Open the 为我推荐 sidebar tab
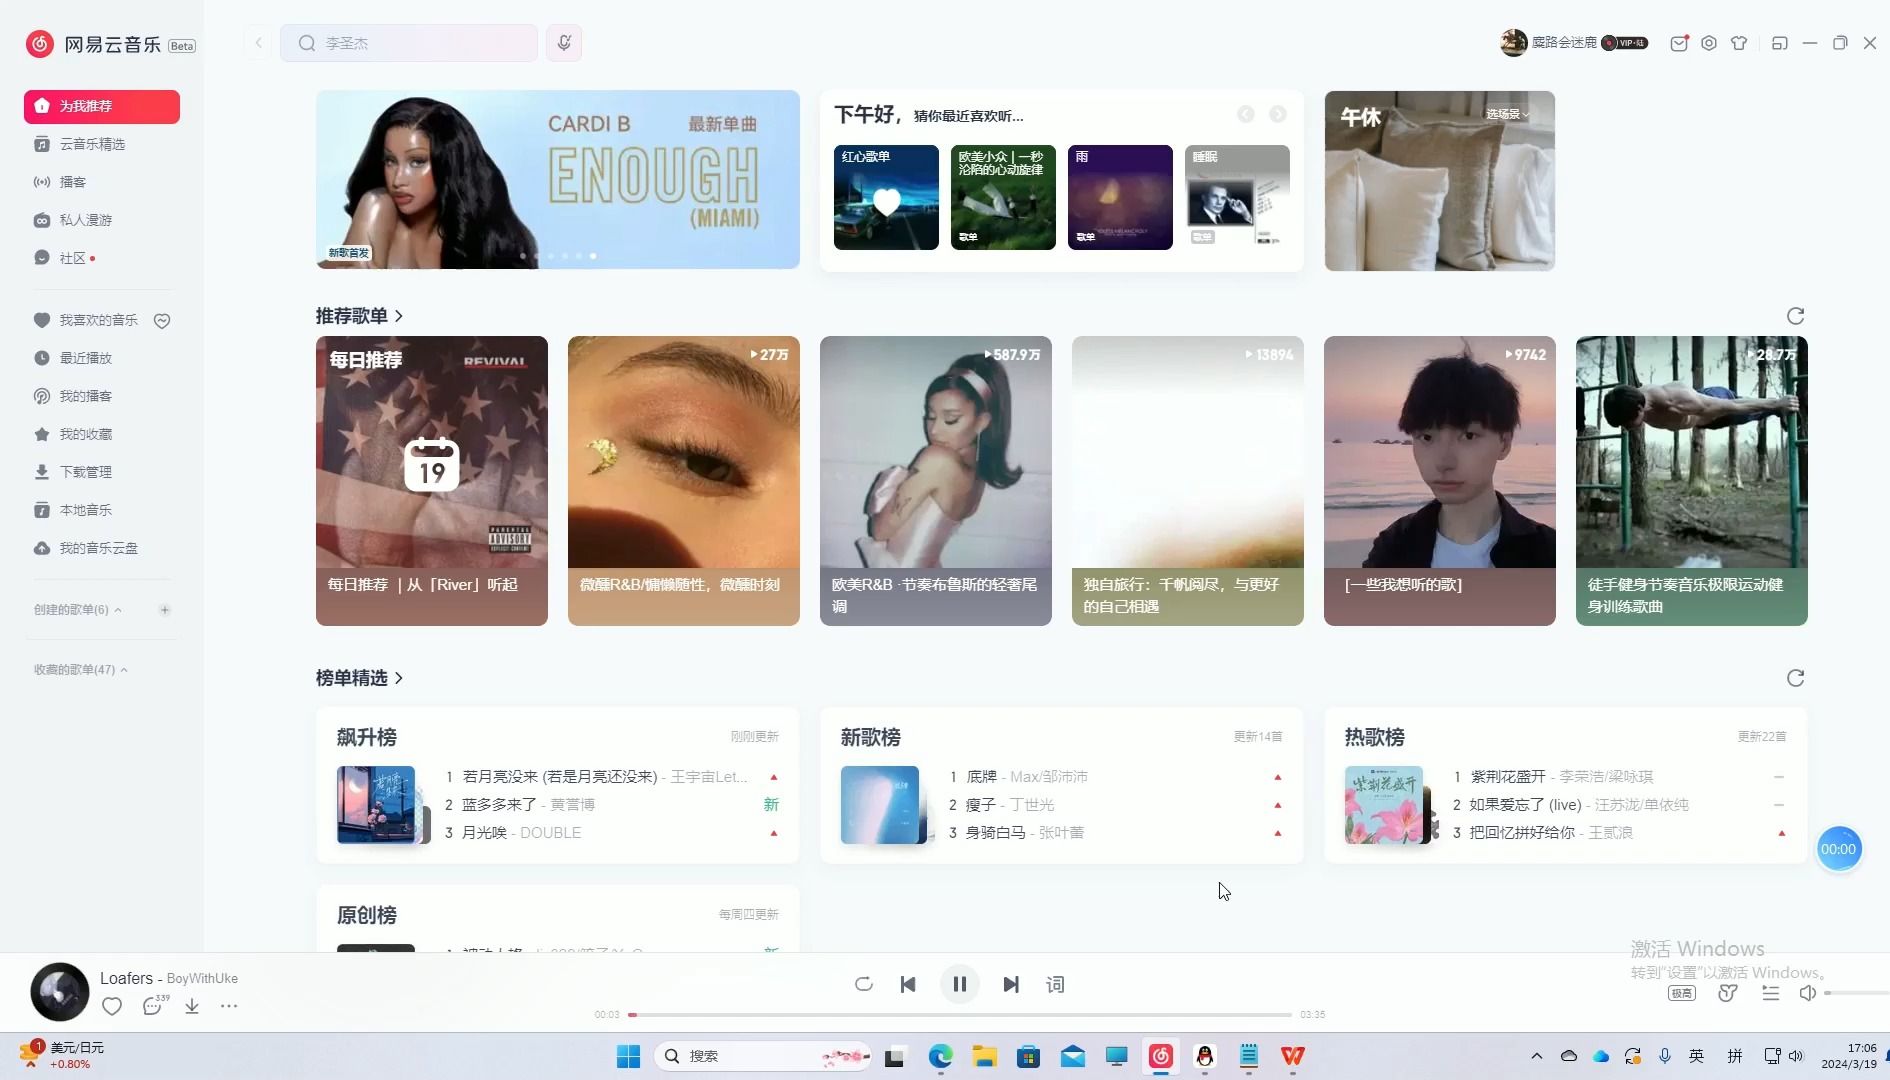This screenshot has height=1080, width=1890. point(102,107)
